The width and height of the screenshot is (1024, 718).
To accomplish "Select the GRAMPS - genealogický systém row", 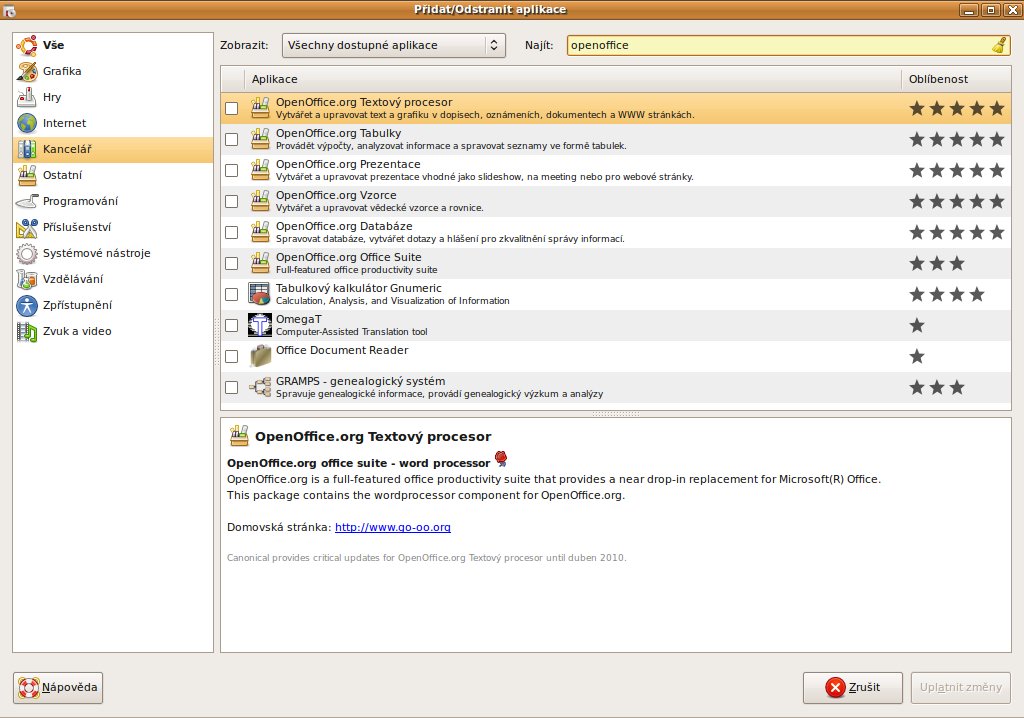I will (x=616, y=387).
